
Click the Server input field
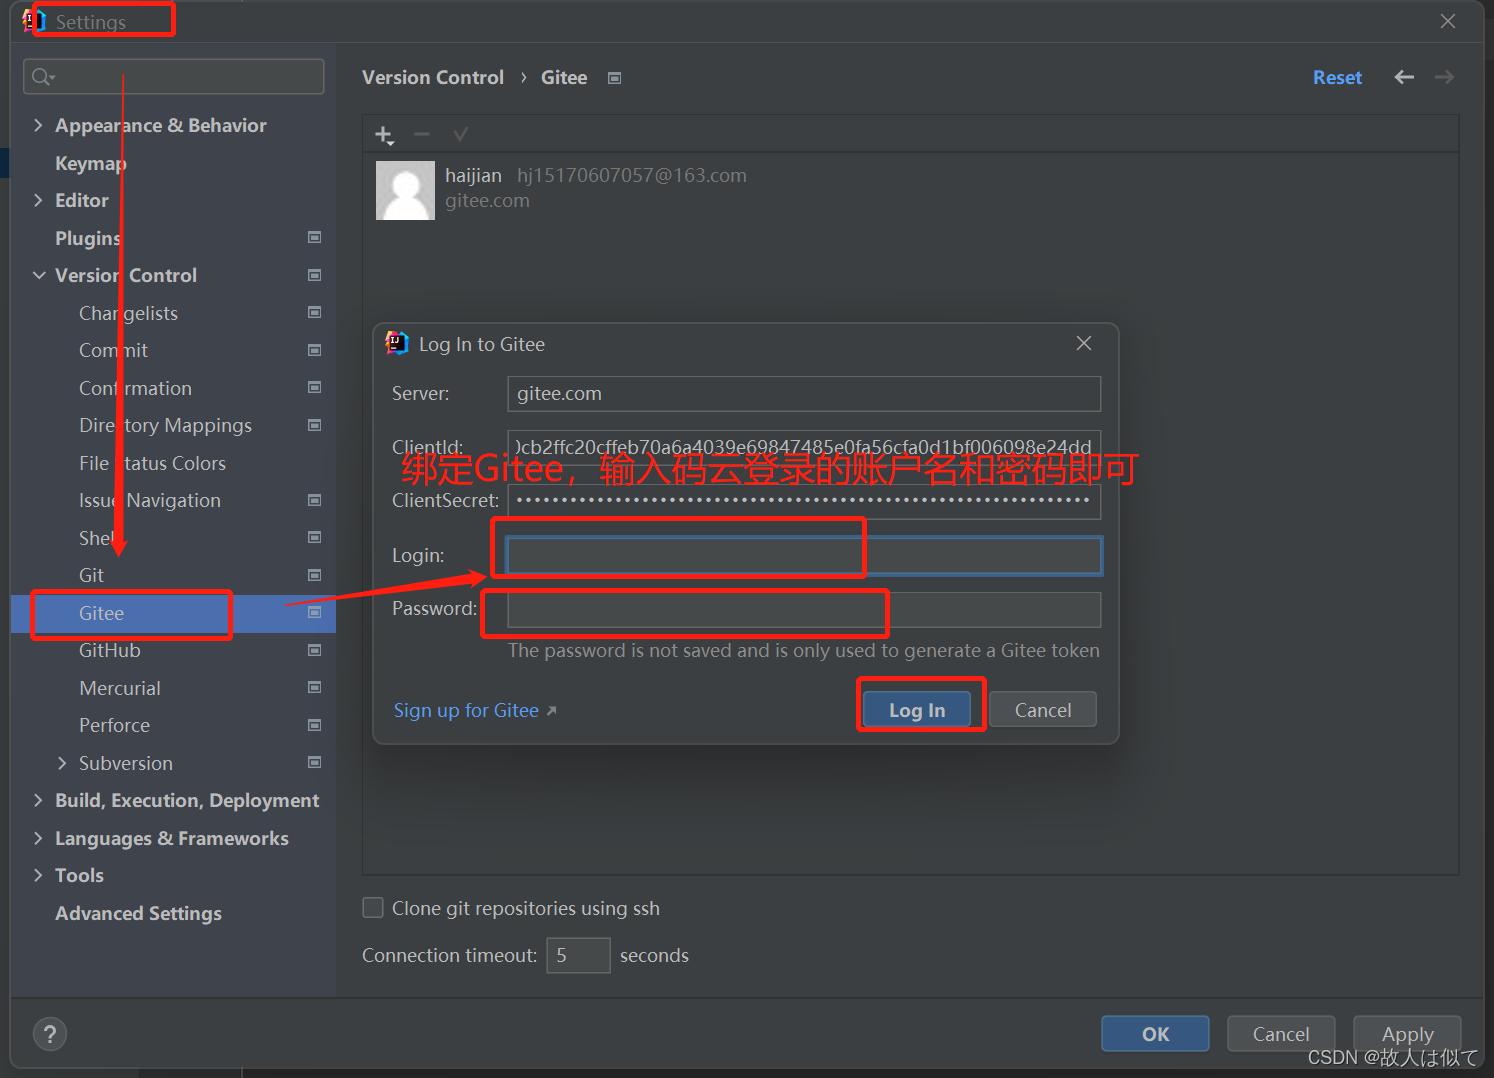(804, 393)
